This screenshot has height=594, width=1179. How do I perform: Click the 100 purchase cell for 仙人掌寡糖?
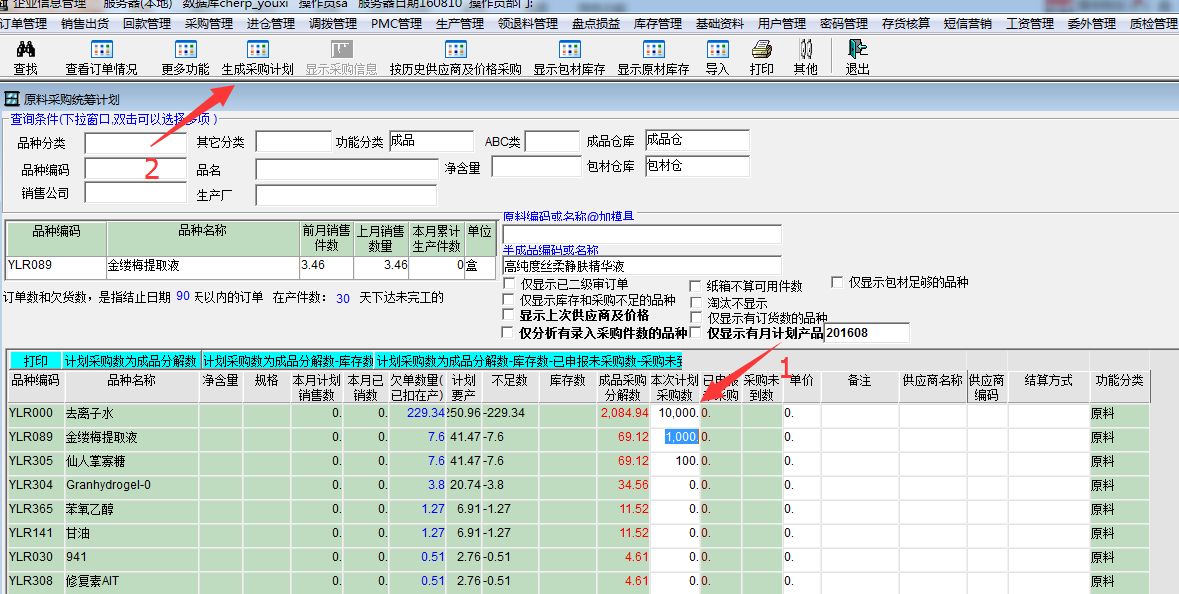(674, 461)
